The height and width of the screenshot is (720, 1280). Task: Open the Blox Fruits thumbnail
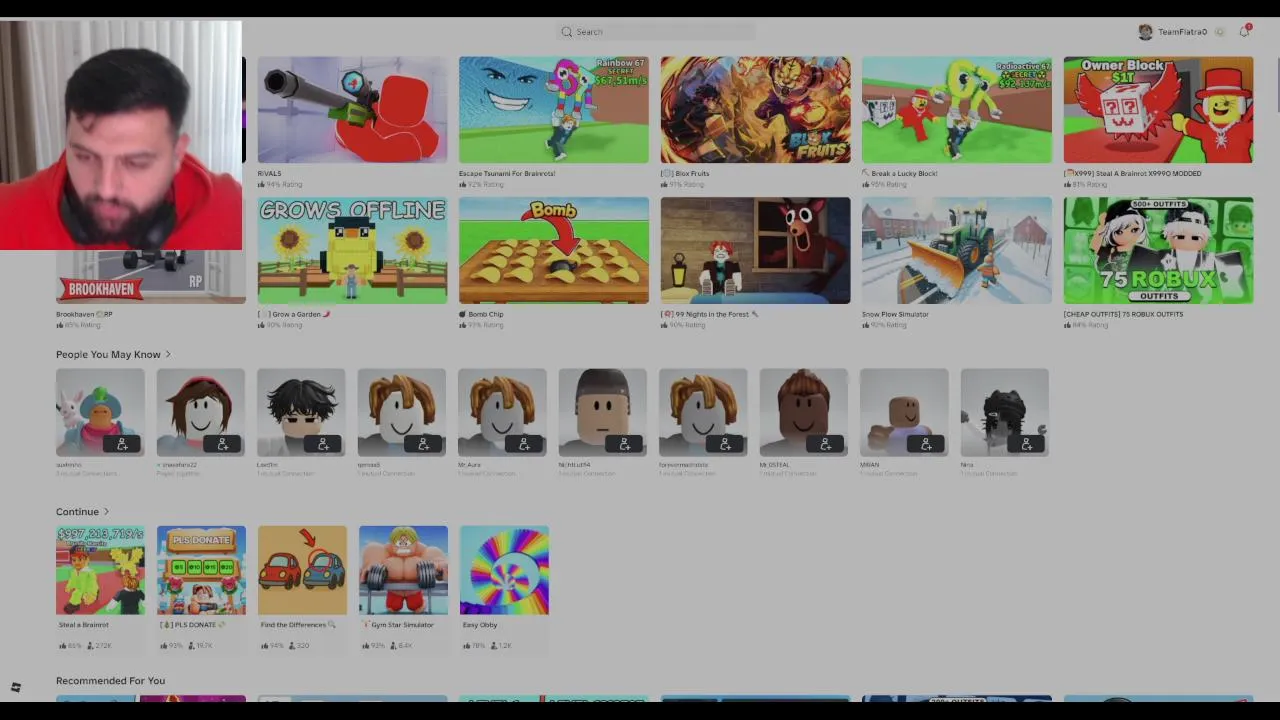755,110
